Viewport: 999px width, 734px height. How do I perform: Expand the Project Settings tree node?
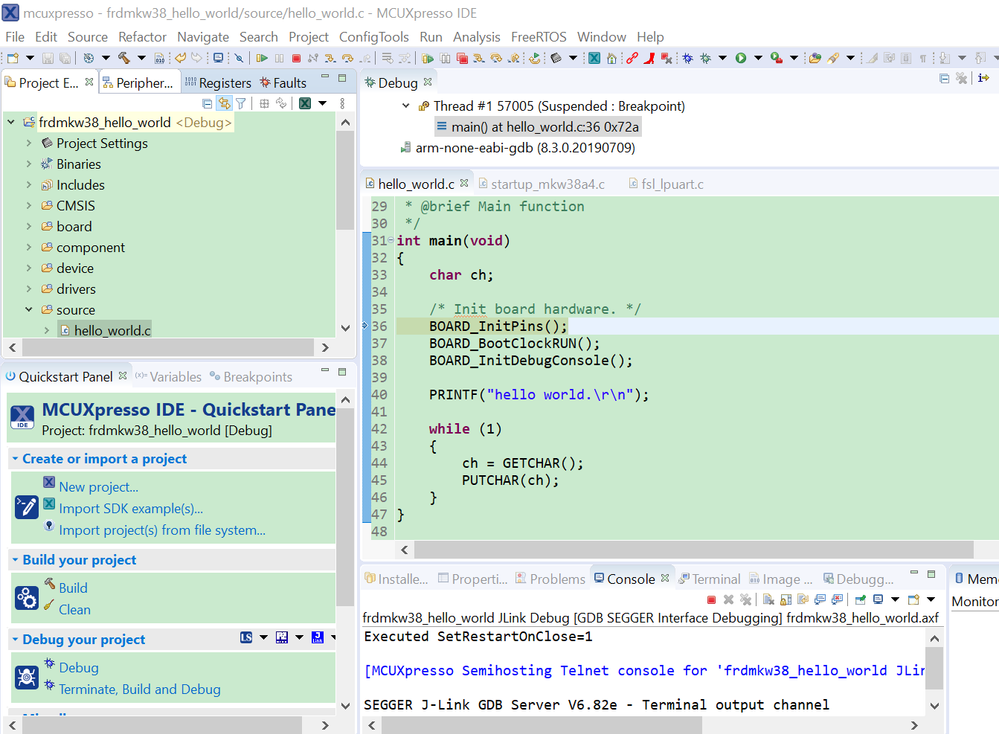click(29, 143)
